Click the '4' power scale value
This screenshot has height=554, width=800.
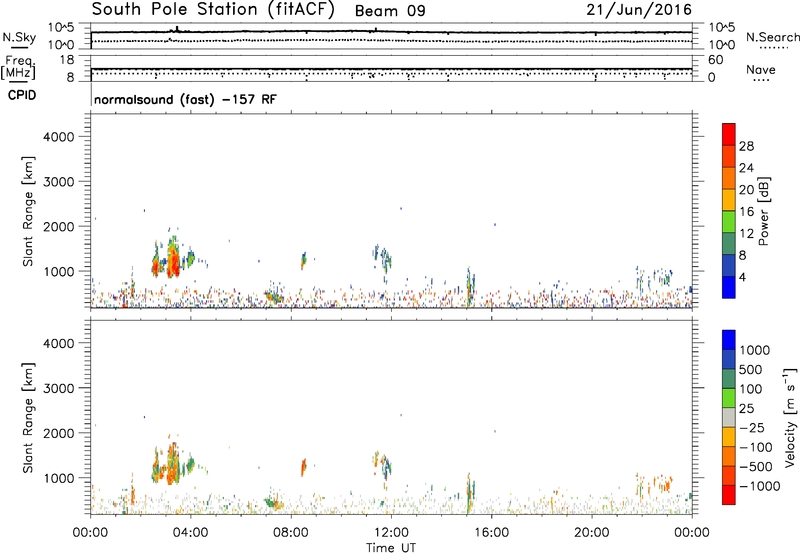point(742,277)
